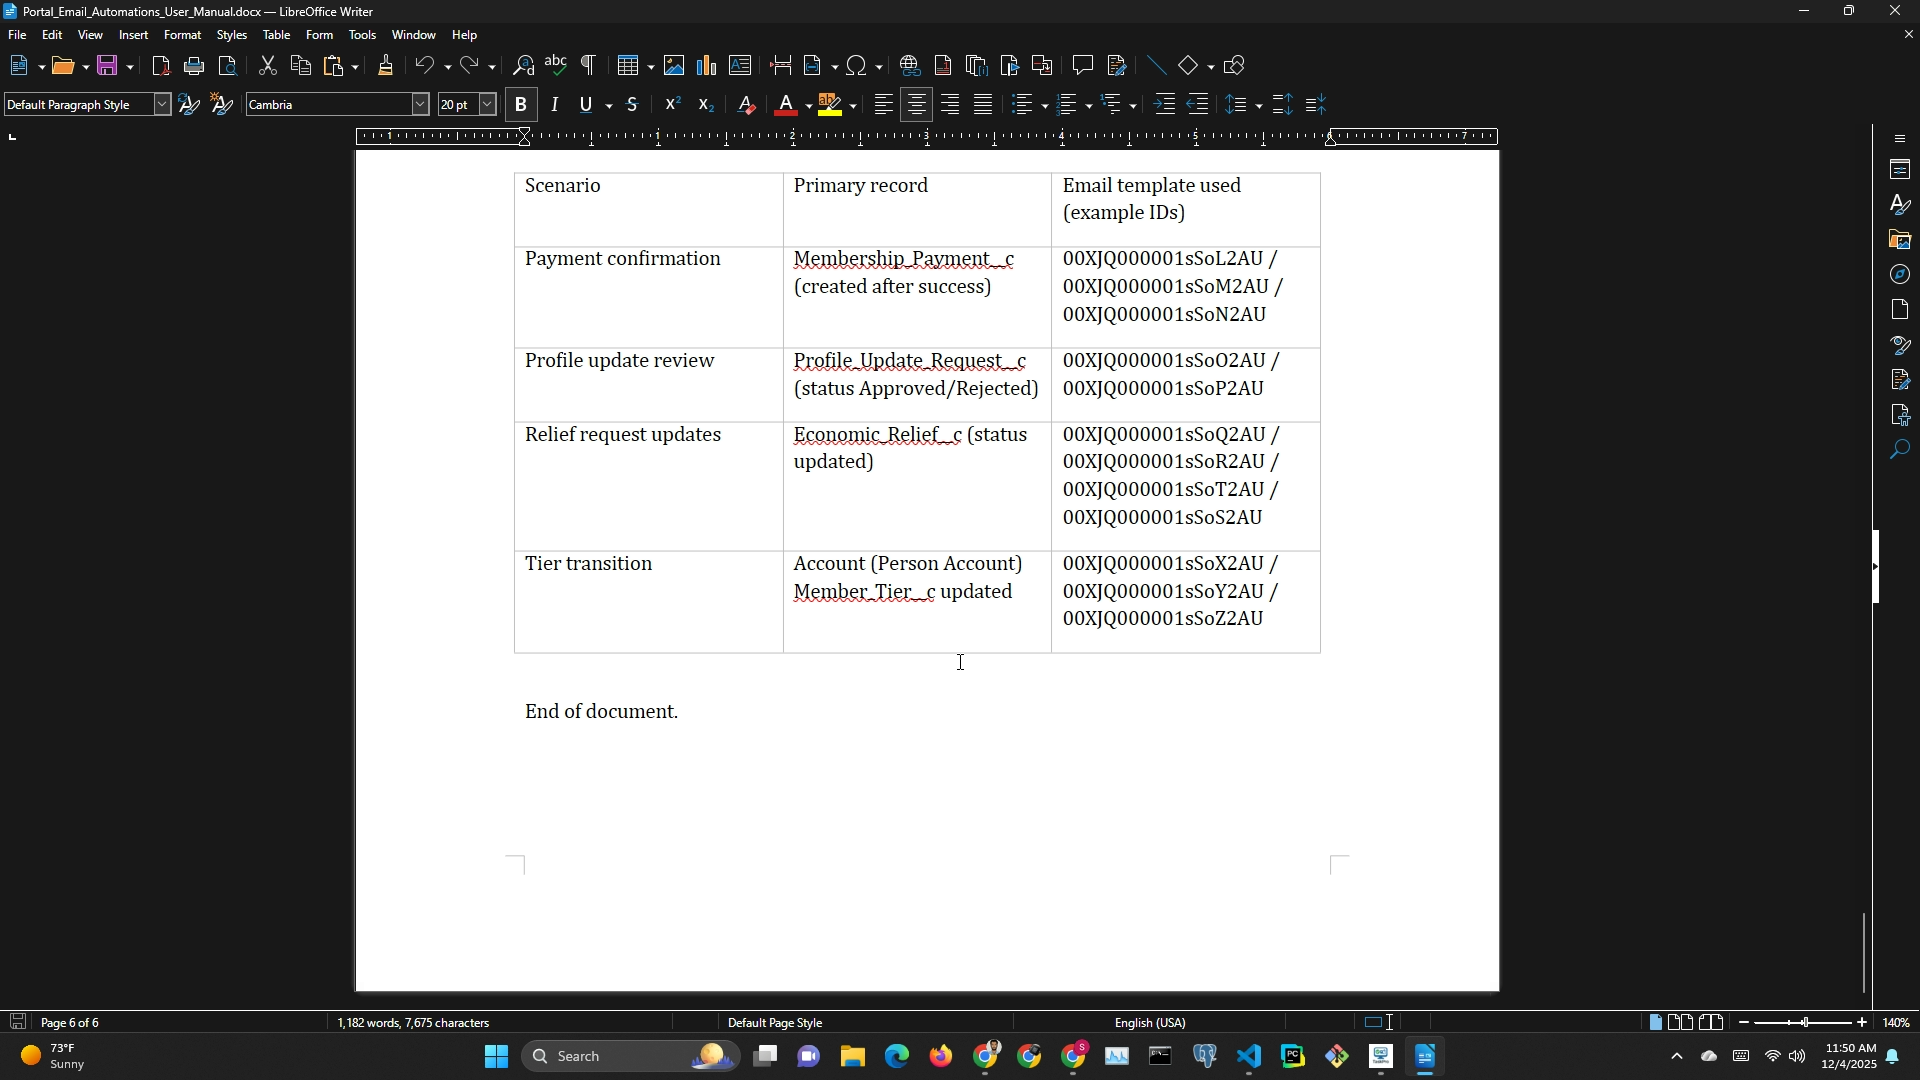Expand the Cambria font name dropdown

pos(421,105)
